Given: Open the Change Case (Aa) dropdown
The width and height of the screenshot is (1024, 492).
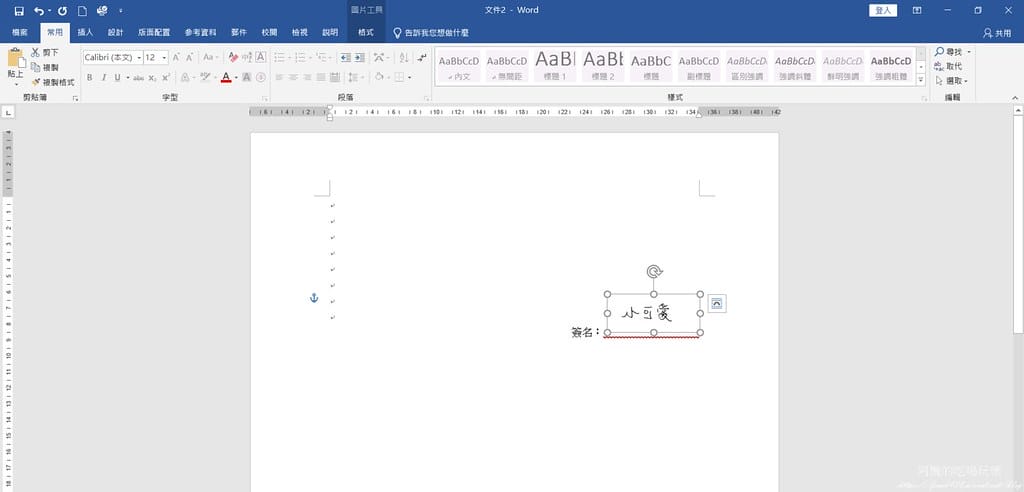Looking at the screenshot, I should (x=210, y=57).
